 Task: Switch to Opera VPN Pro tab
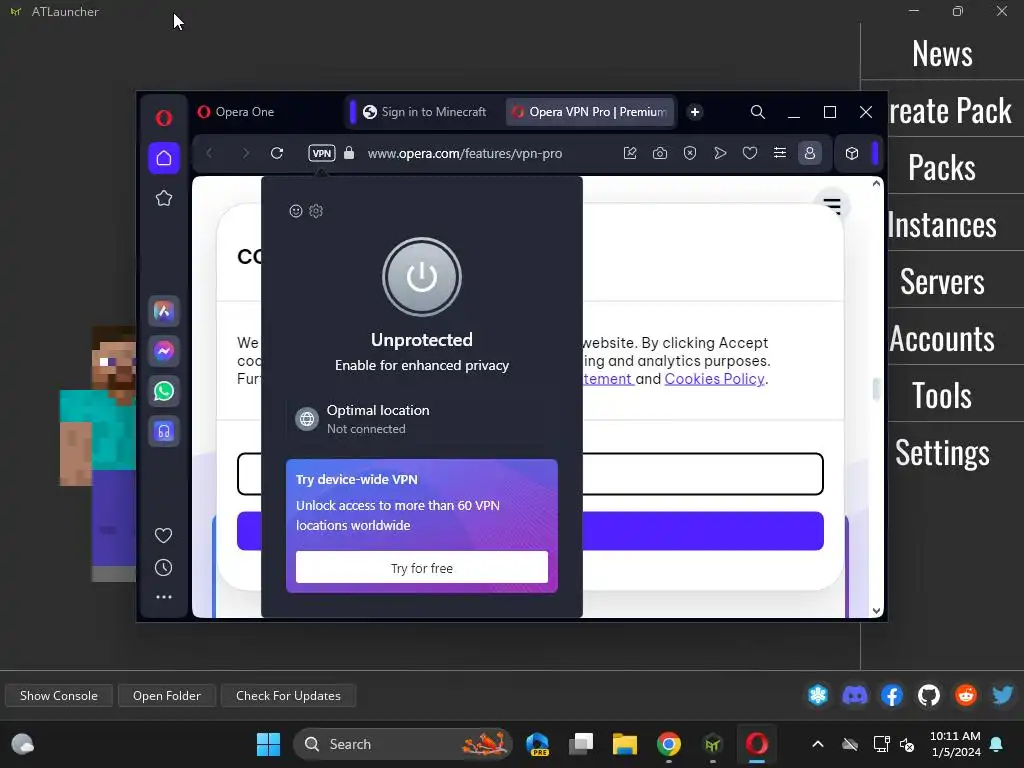pos(590,112)
